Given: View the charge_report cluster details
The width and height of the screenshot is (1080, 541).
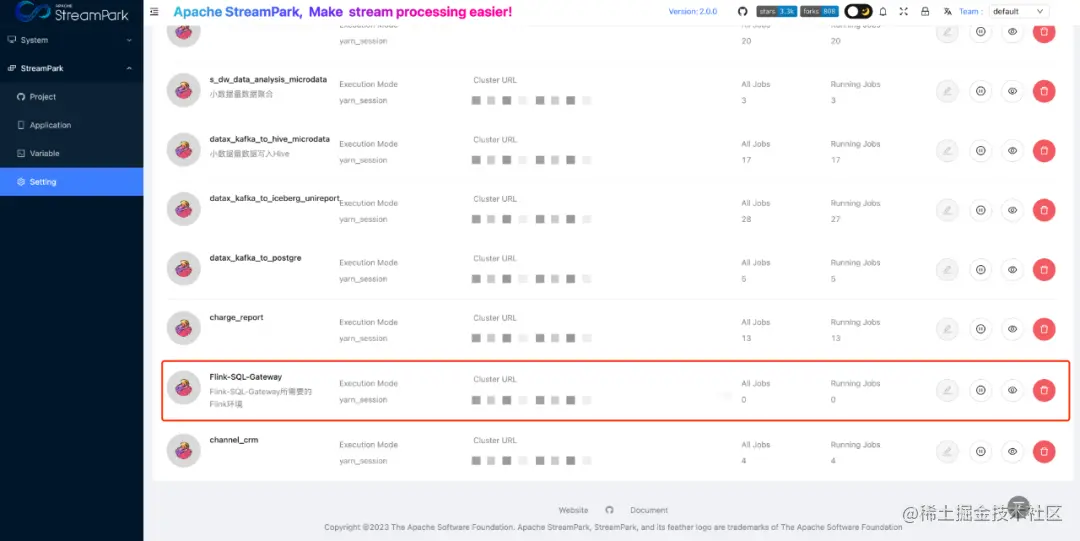Looking at the screenshot, I should pos(1012,329).
